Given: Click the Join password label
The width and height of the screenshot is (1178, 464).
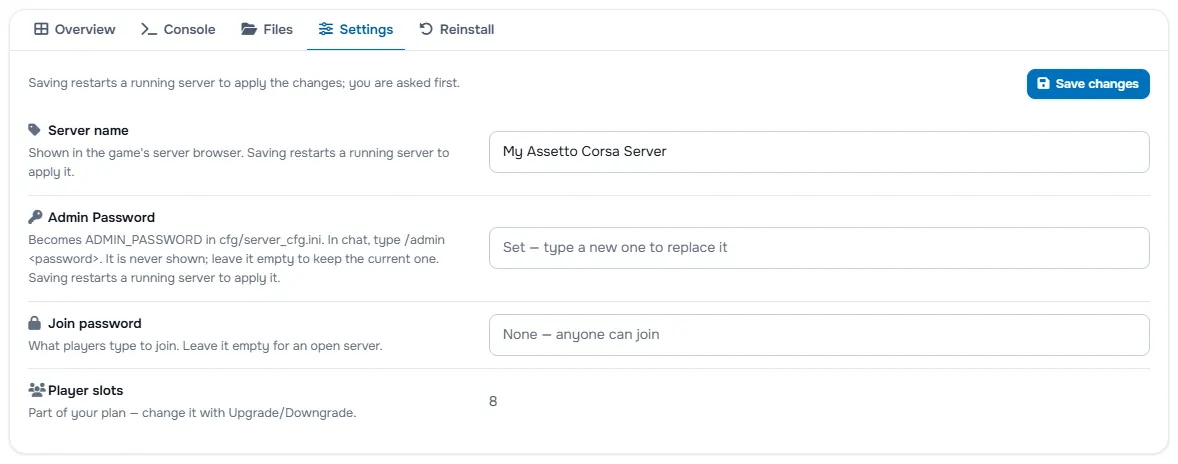Looking at the screenshot, I should pyautogui.click(x=95, y=324).
